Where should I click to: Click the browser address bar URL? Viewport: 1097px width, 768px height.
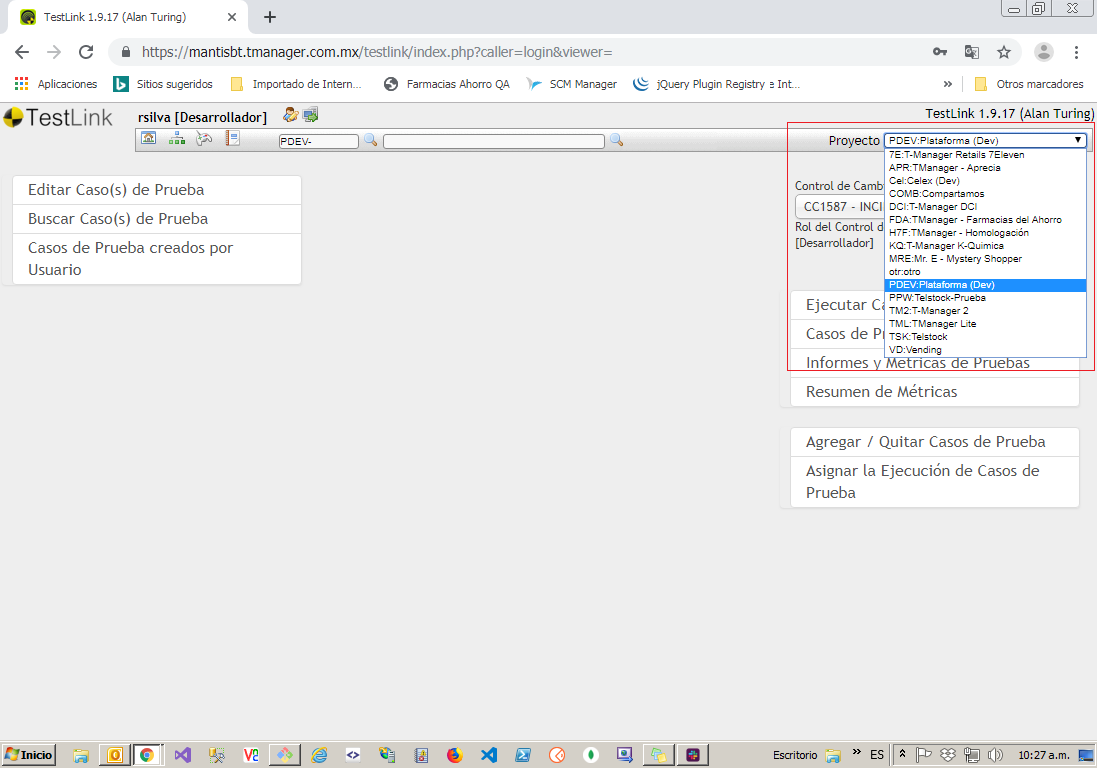(377, 52)
